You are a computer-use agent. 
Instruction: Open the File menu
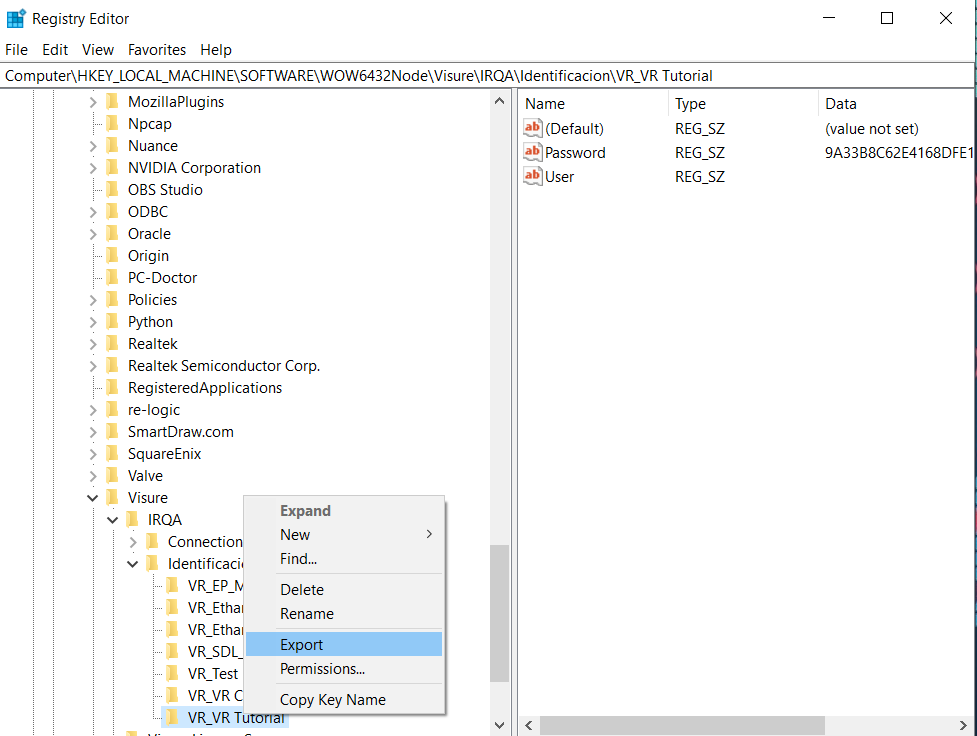[x=16, y=50]
